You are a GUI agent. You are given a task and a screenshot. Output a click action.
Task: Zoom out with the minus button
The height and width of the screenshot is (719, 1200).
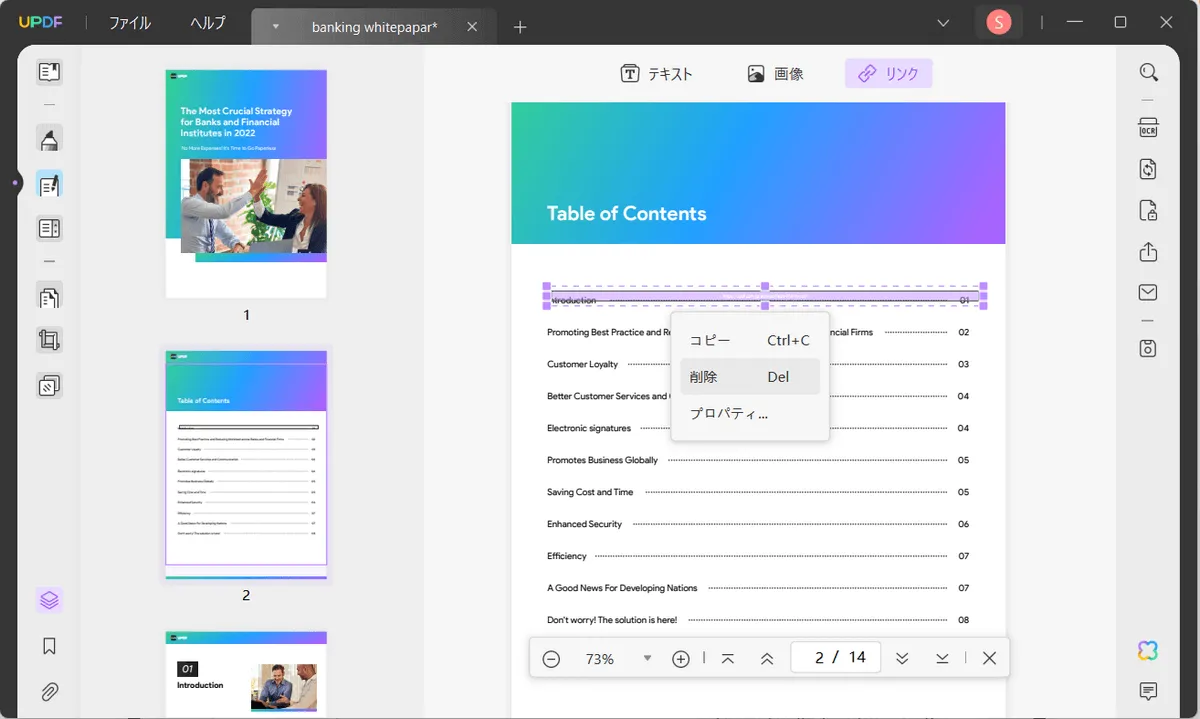point(551,658)
